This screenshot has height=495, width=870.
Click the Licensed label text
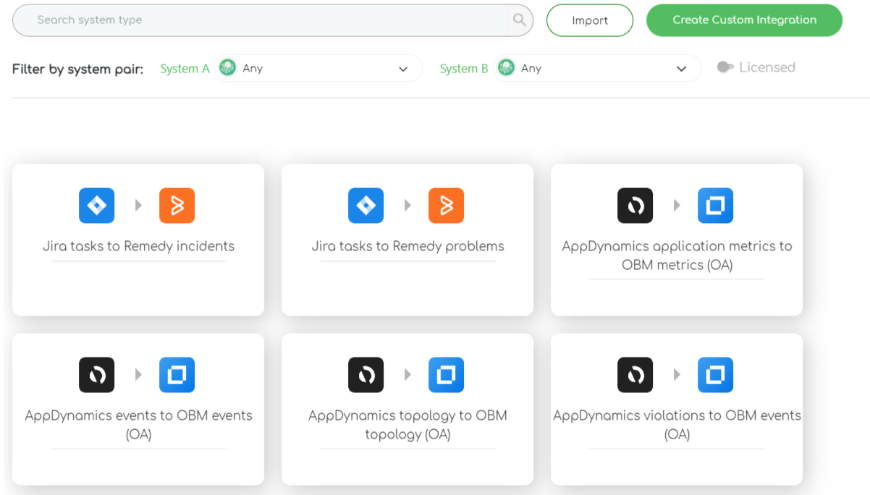point(767,67)
